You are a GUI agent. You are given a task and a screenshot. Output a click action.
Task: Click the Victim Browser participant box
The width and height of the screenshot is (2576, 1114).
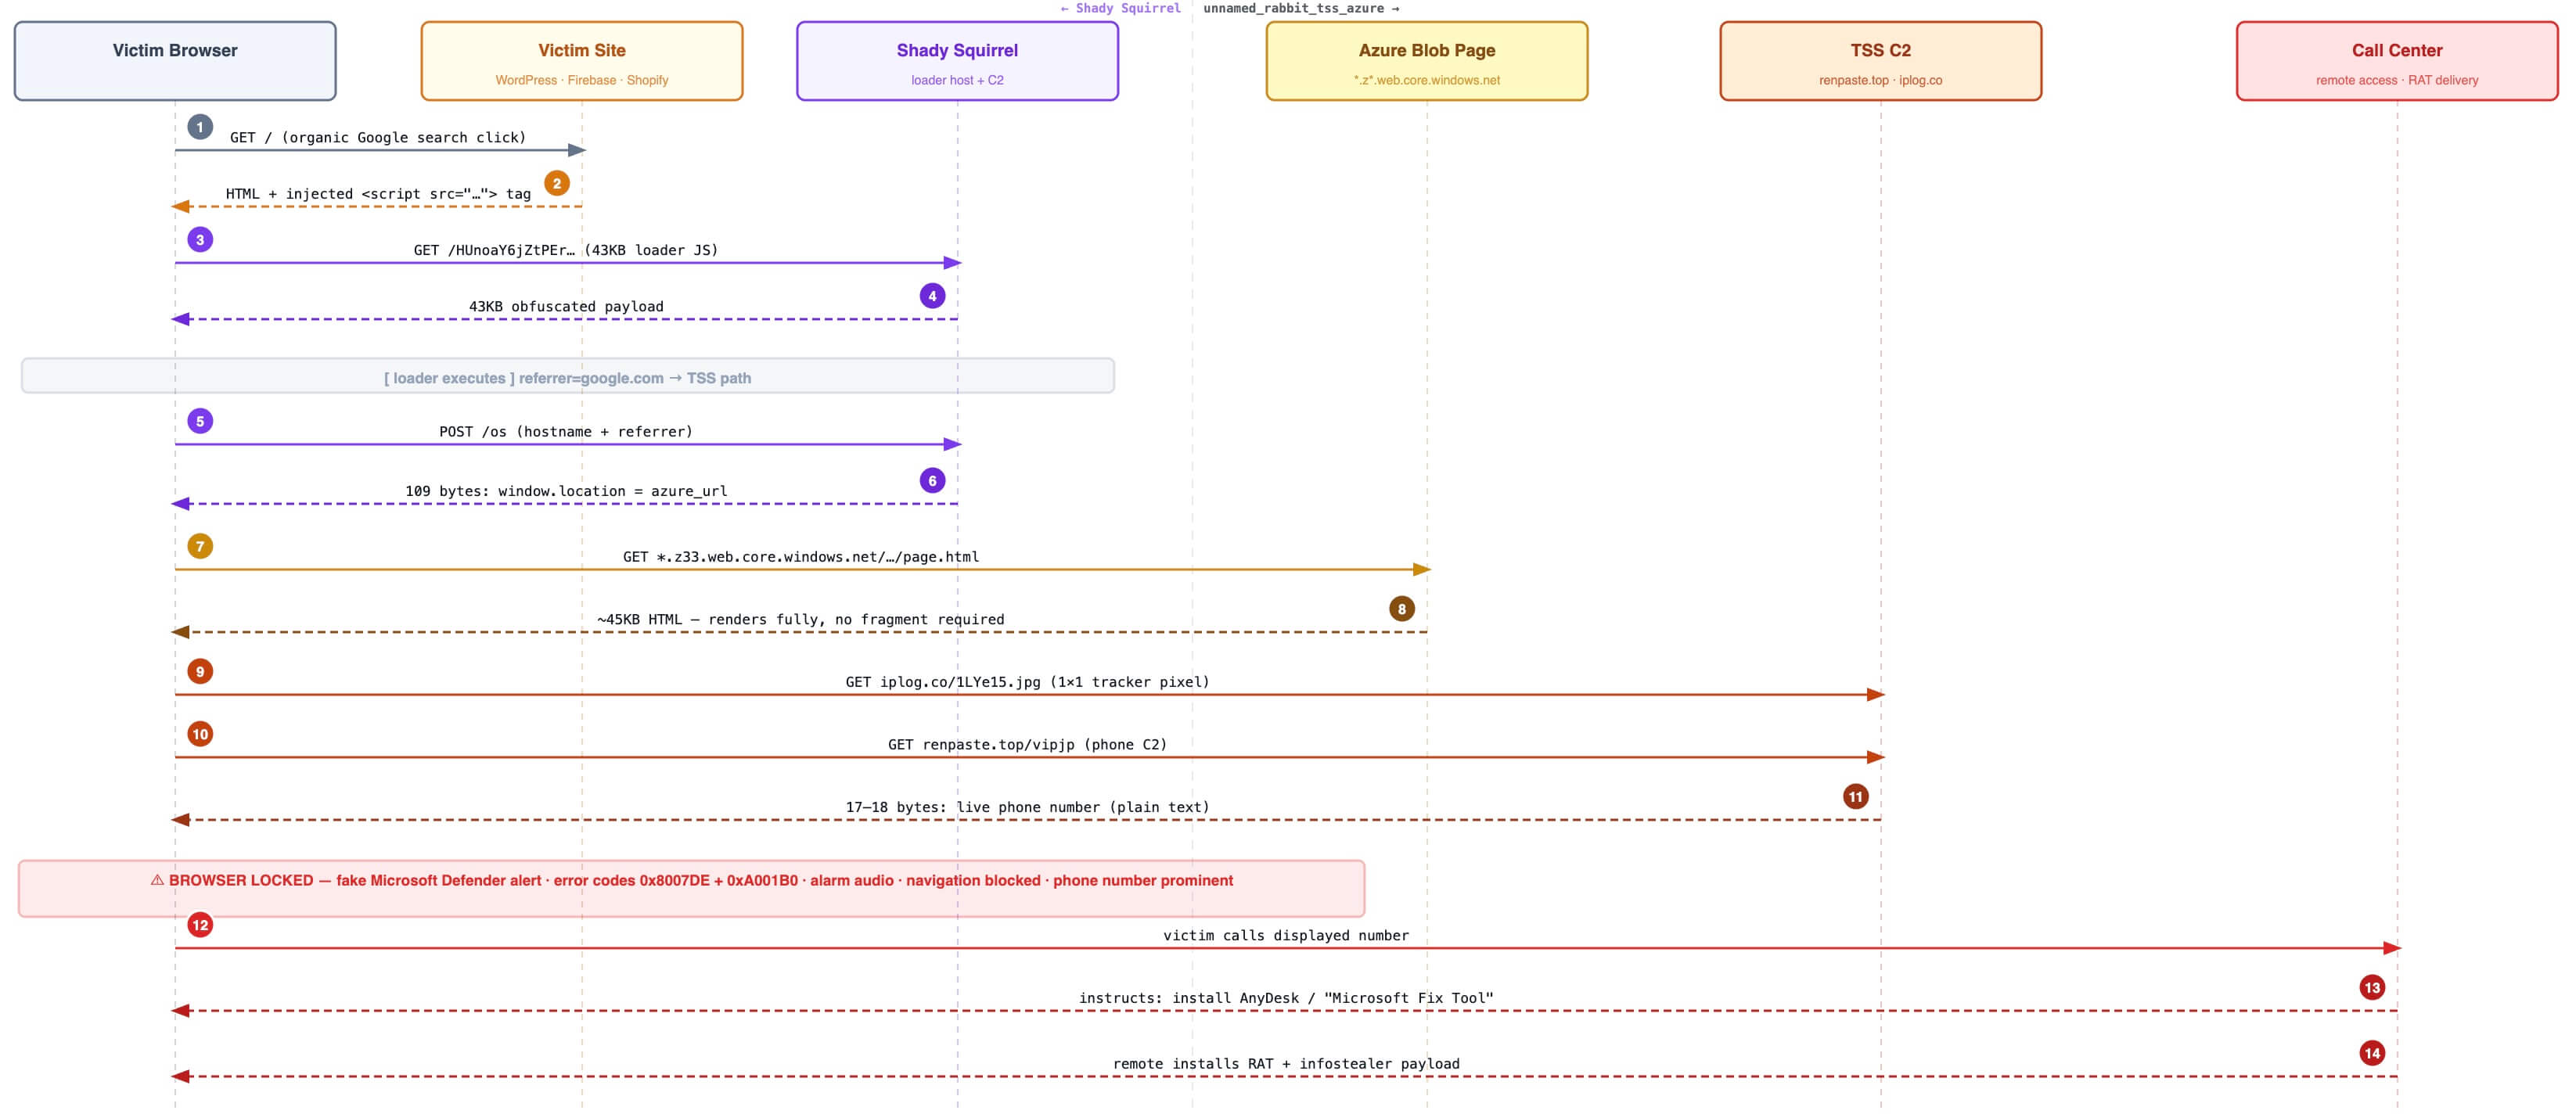[175, 61]
